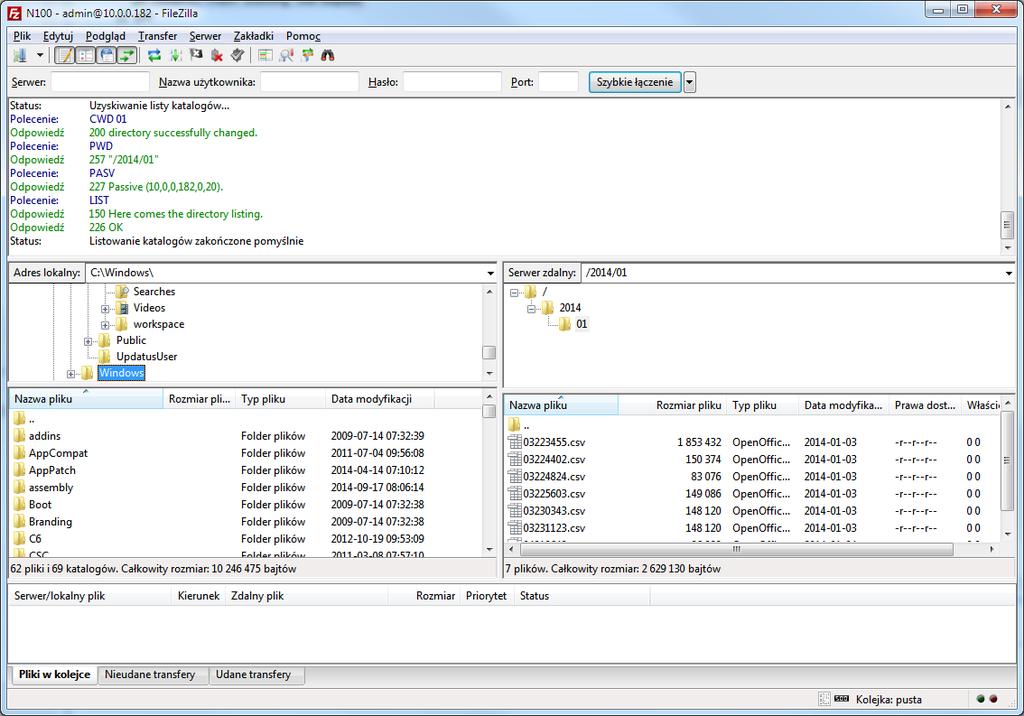Select the addins folder icon
Screen dimensions: 1024x716
tap(20, 436)
